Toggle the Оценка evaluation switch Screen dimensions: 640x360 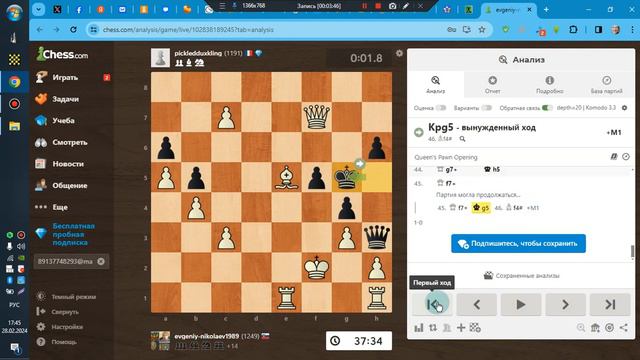pyautogui.click(x=441, y=108)
